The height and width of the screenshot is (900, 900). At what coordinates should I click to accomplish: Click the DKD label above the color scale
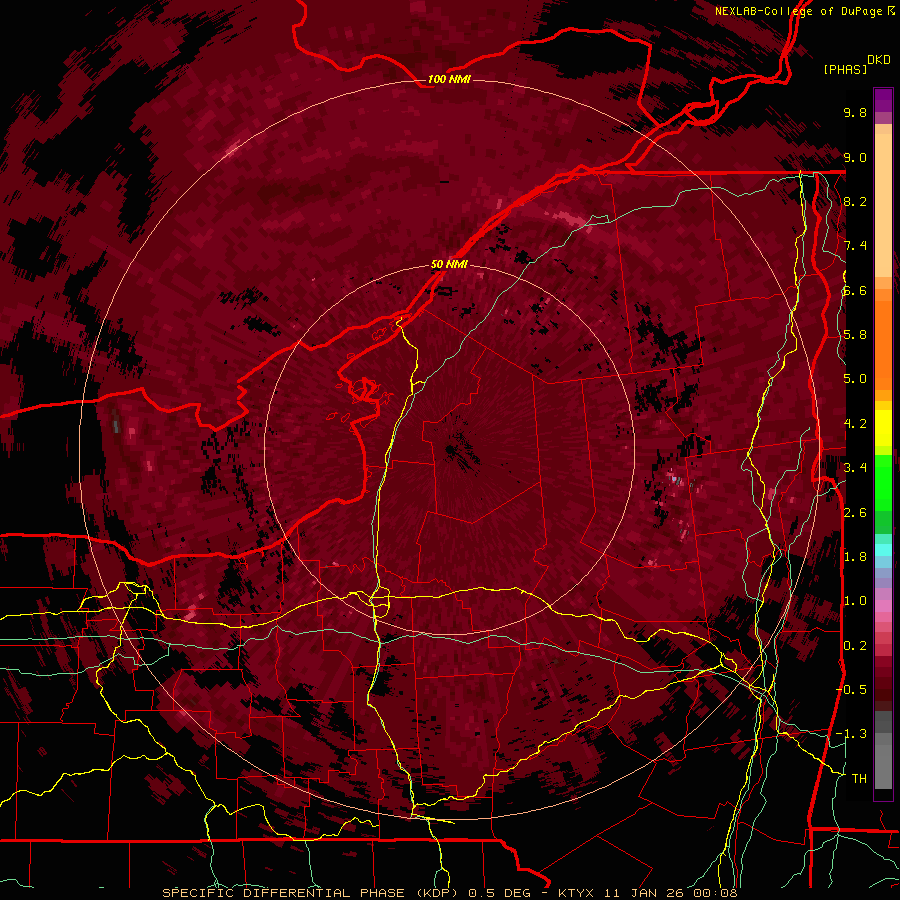click(879, 60)
